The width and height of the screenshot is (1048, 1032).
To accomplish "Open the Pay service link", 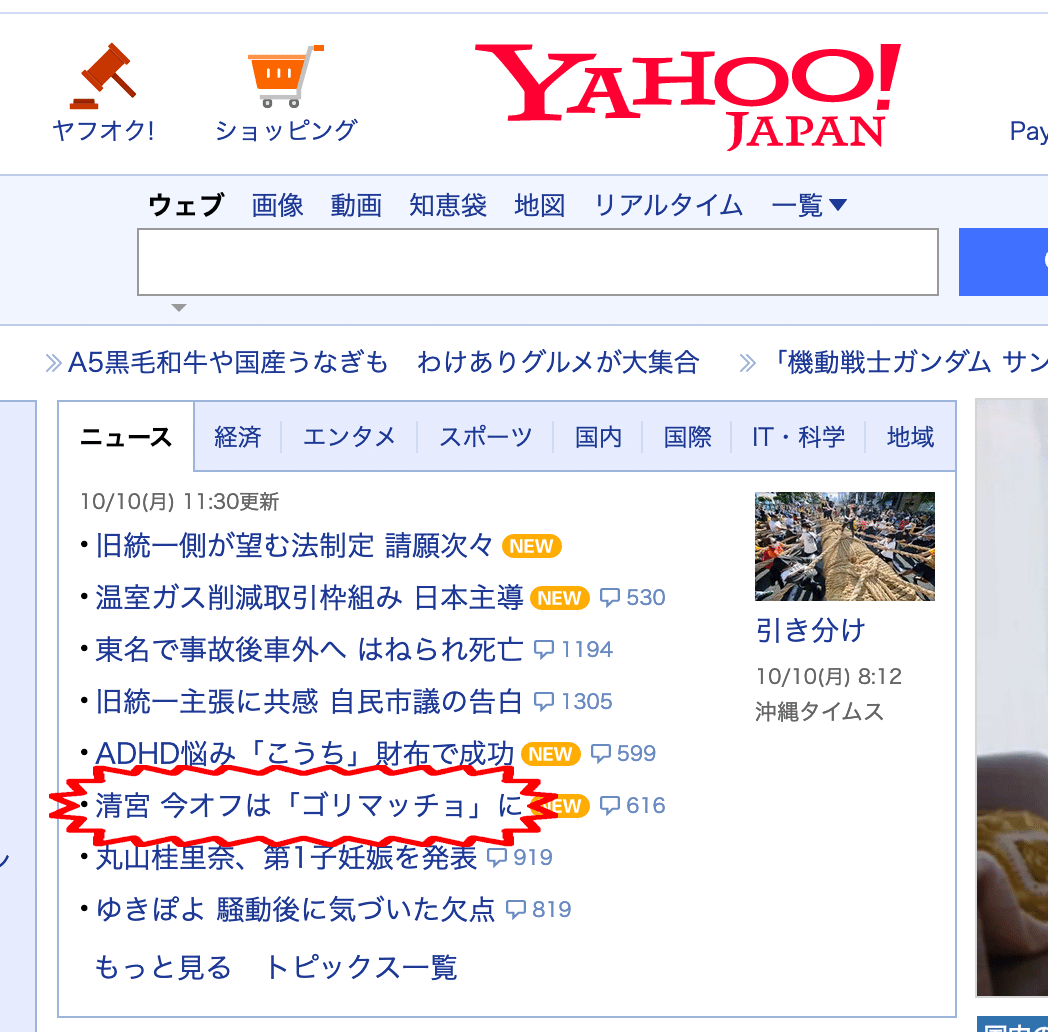I will pos(1029,130).
